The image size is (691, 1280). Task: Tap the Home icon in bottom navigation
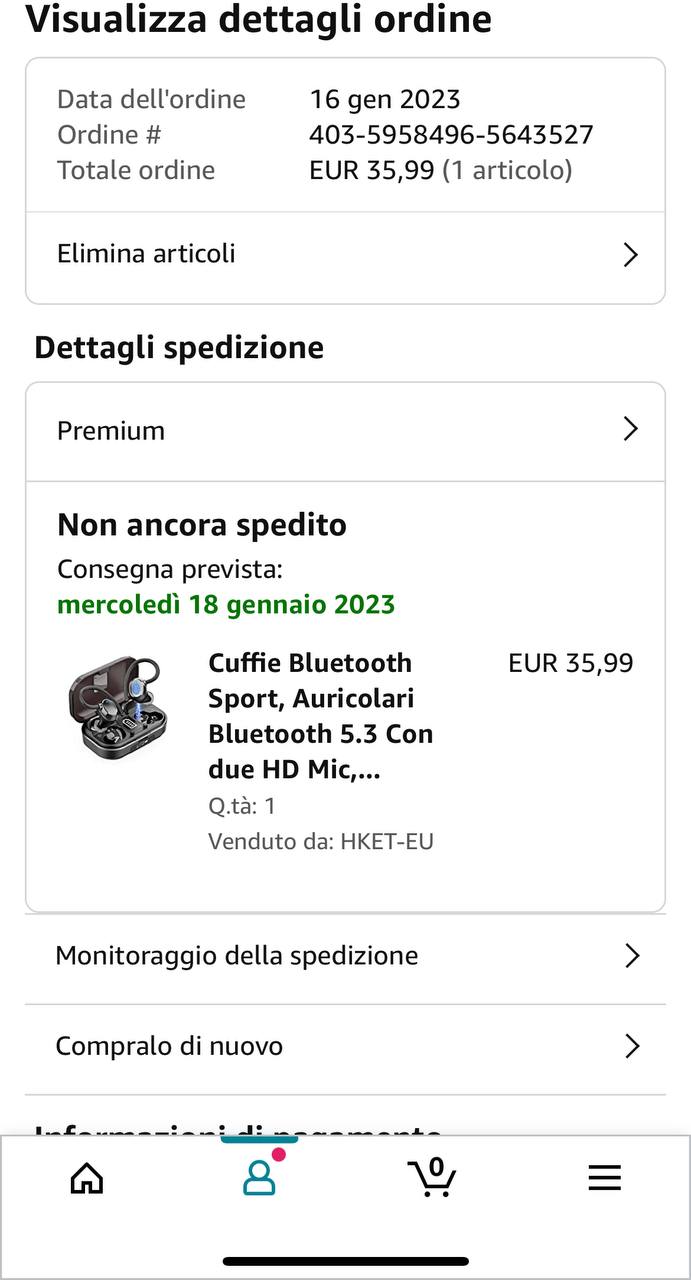point(87,1178)
